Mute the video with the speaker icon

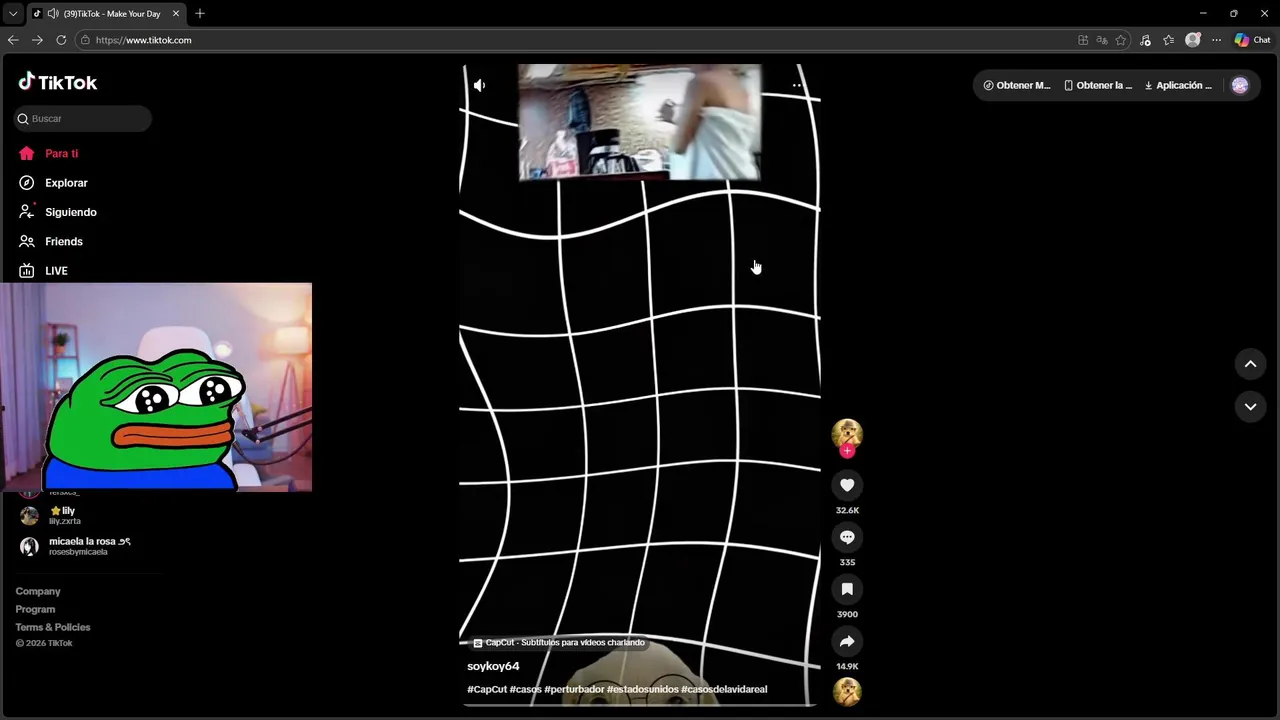pyautogui.click(x=479, y=85)
